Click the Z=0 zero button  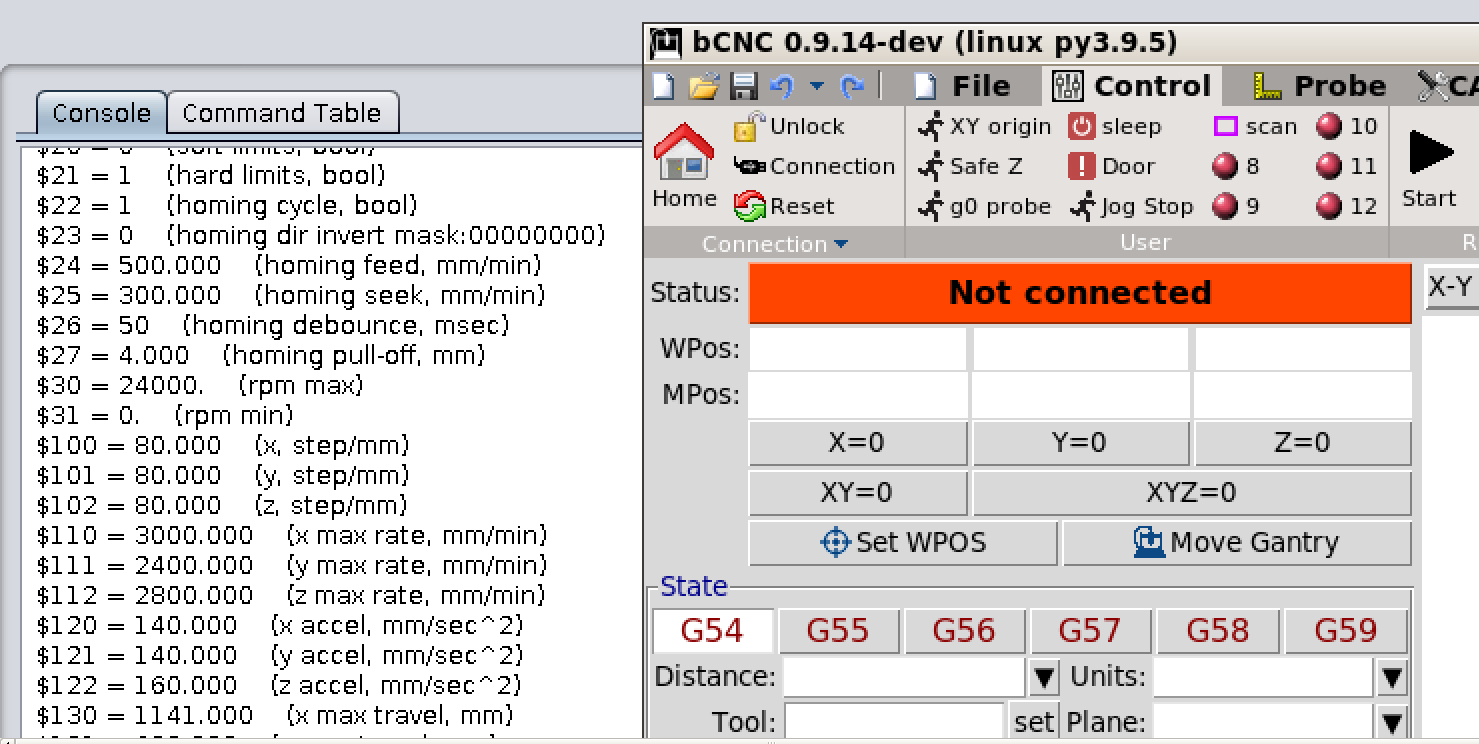[1303, 443]
